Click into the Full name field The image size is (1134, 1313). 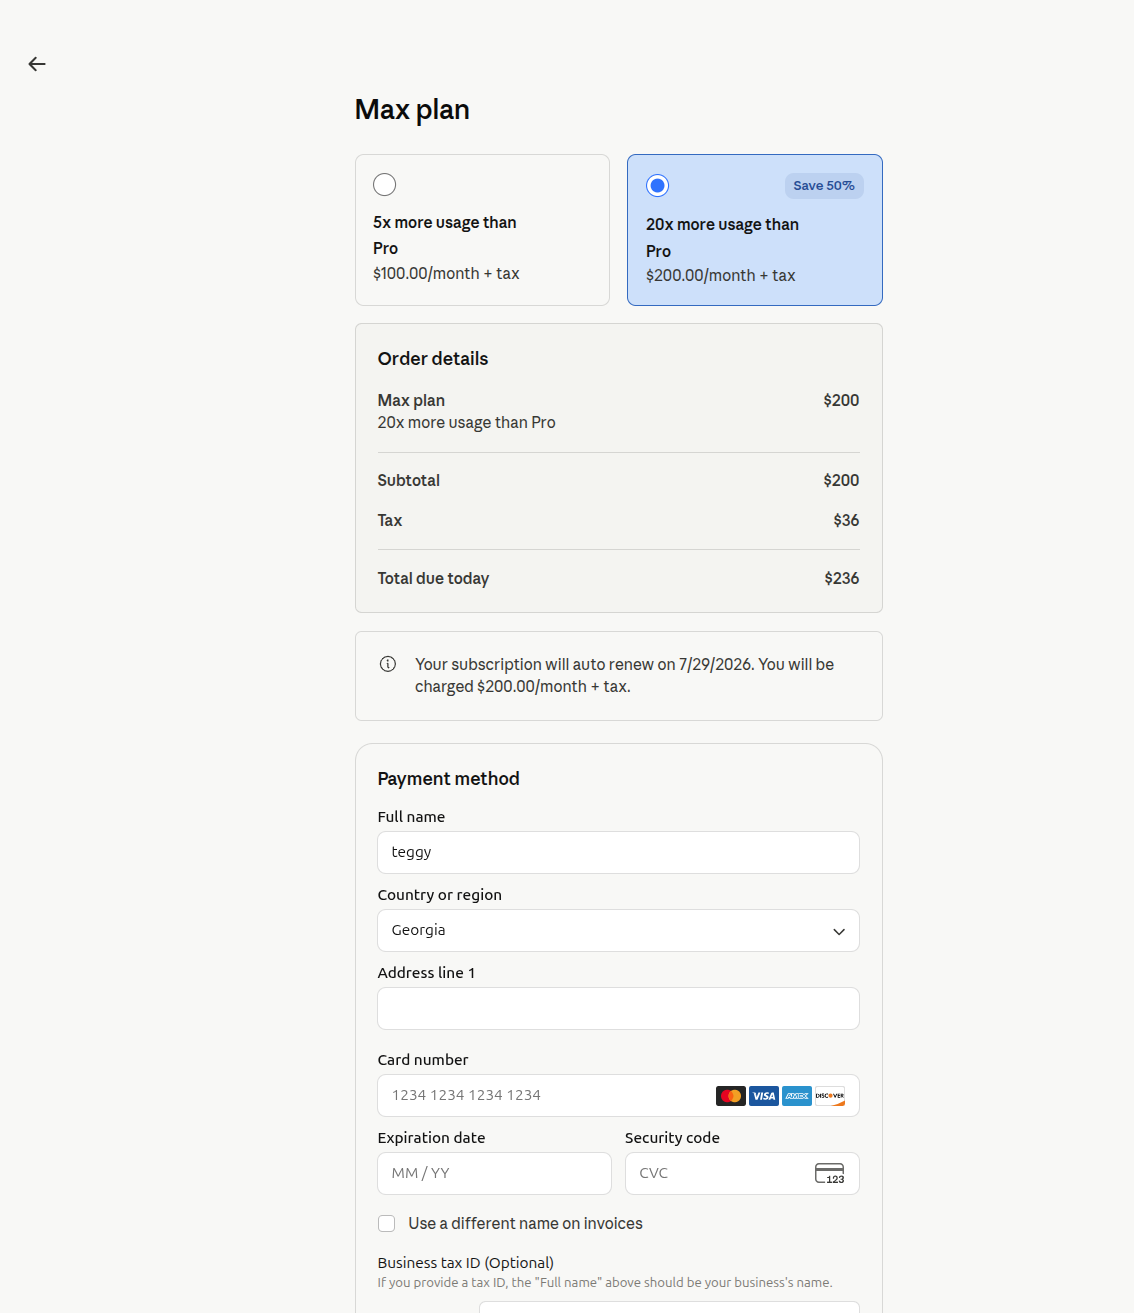coord(618,852)
